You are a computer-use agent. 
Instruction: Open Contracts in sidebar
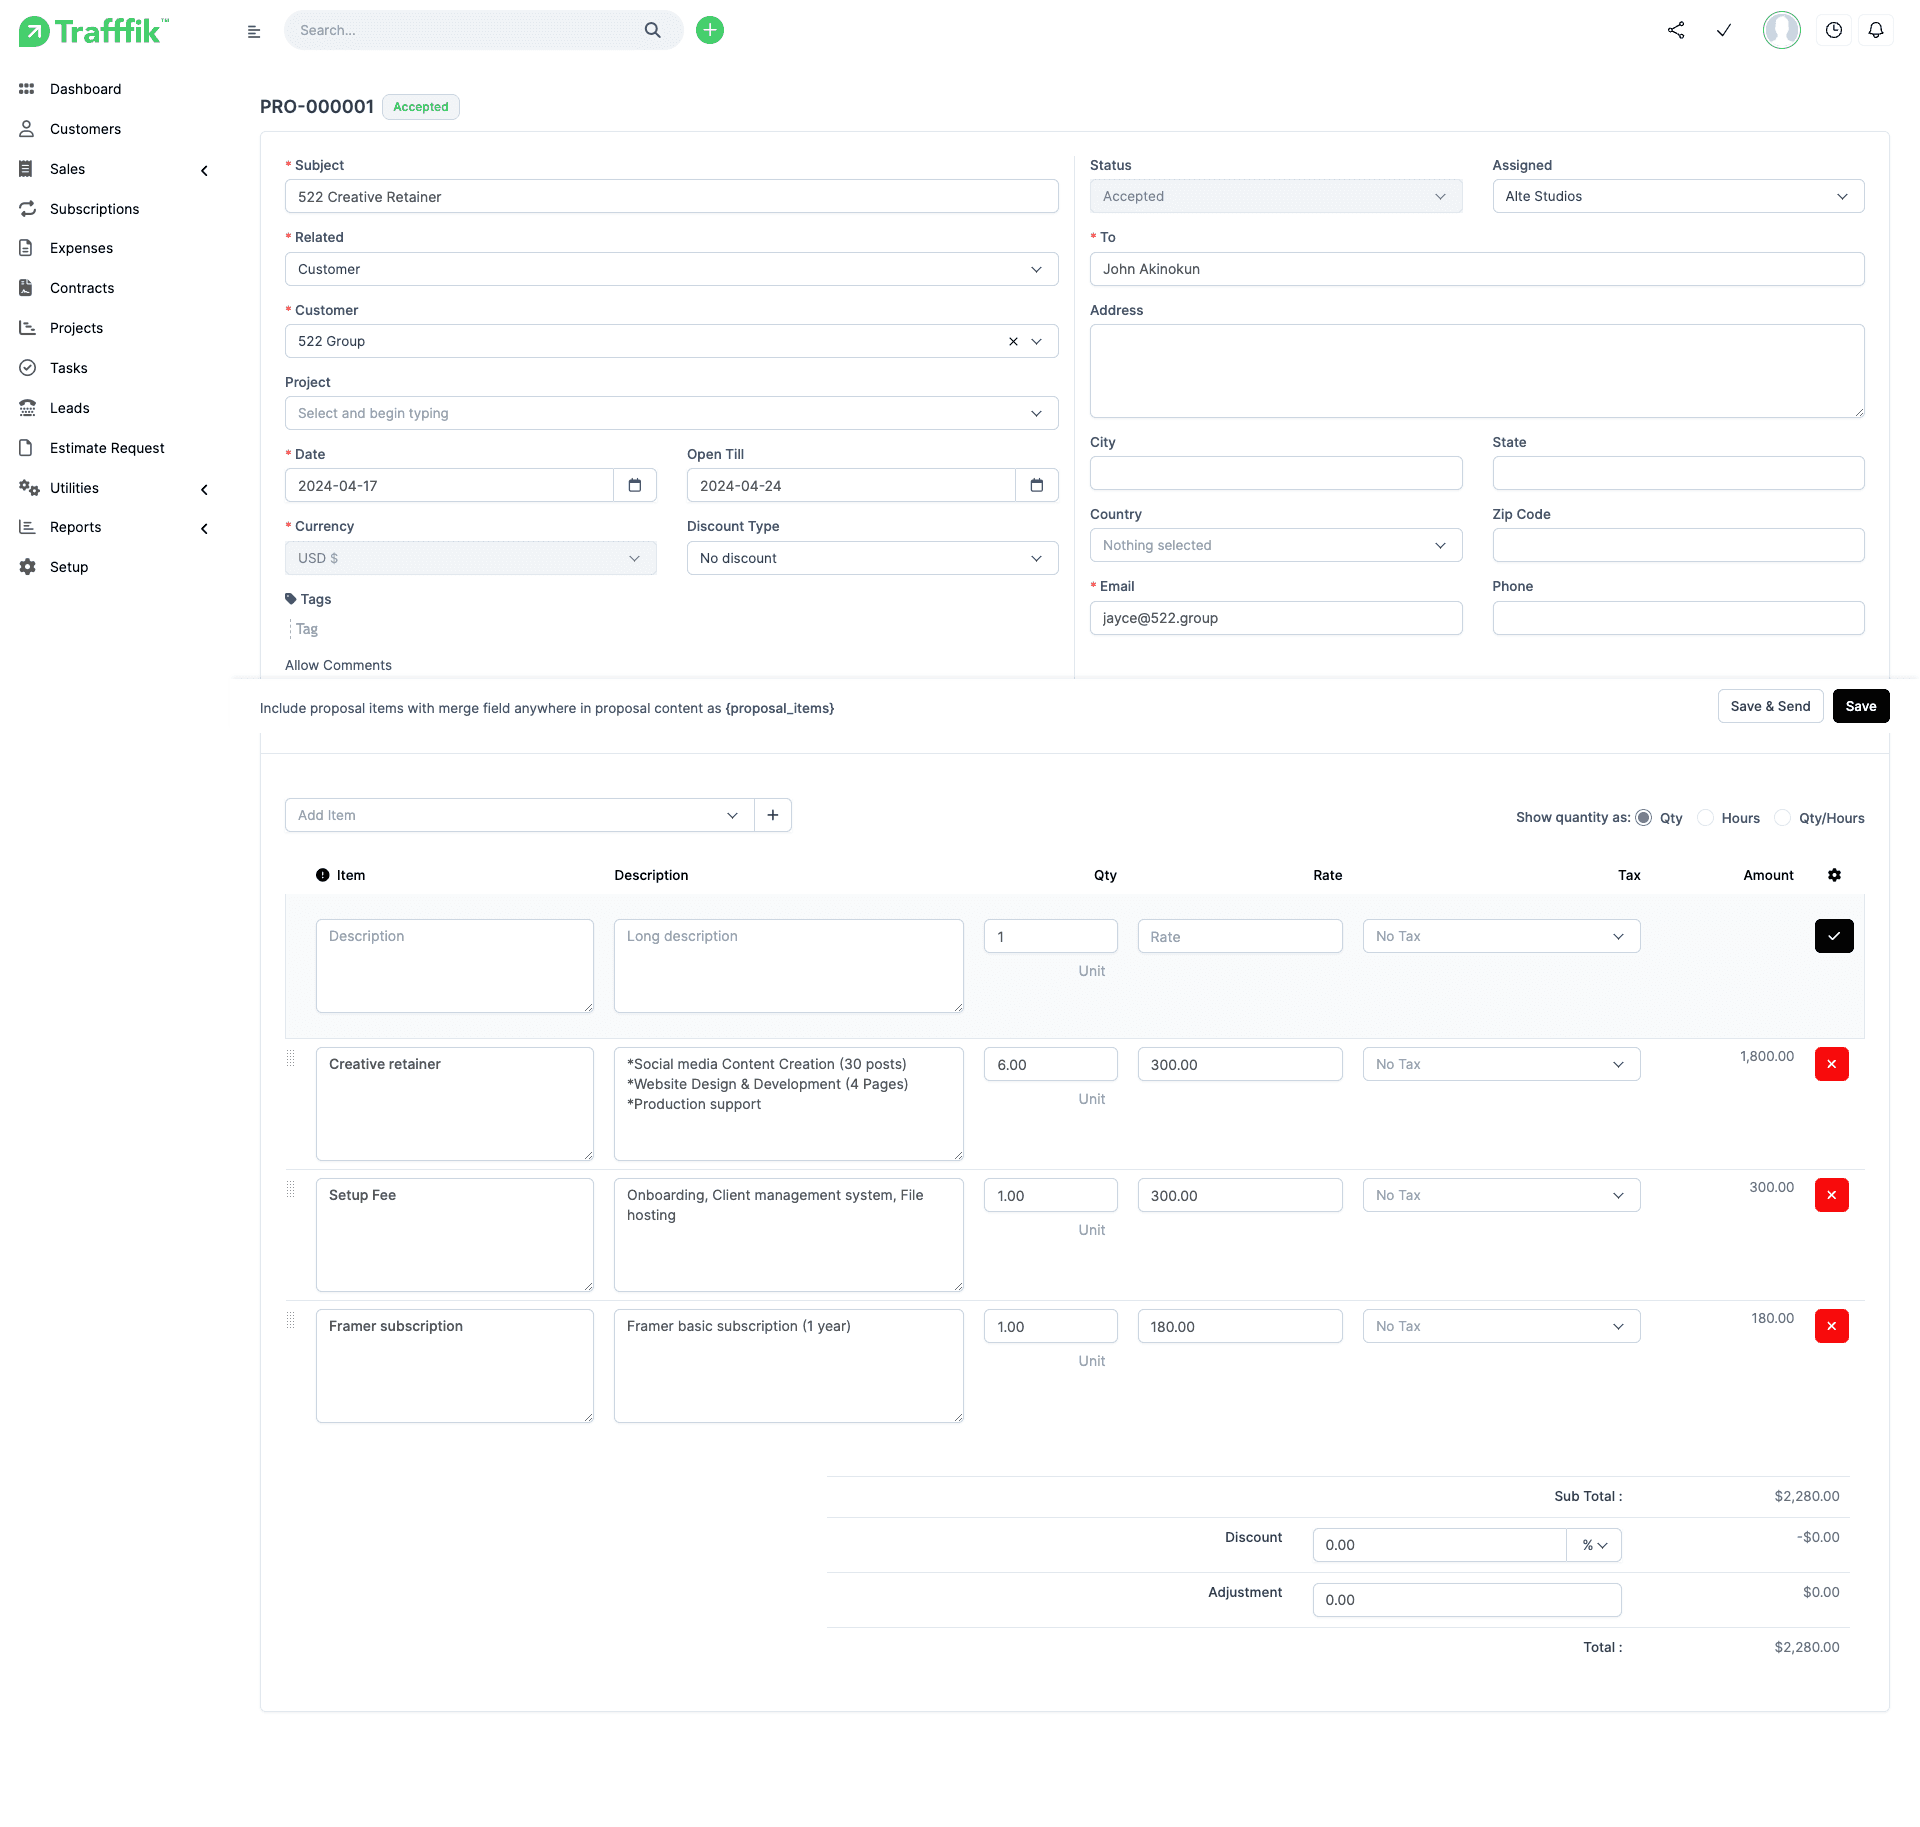click(82, 288)
